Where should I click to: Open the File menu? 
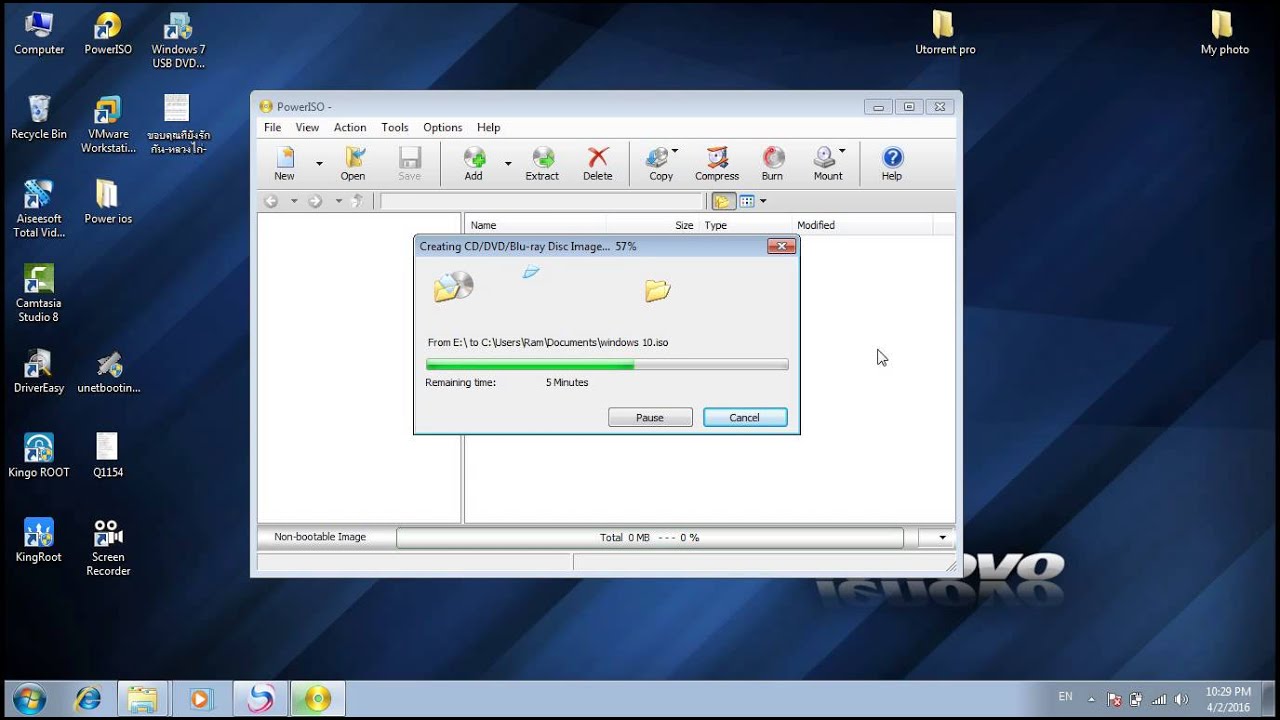pyautogui.click(x=272, y=127)
